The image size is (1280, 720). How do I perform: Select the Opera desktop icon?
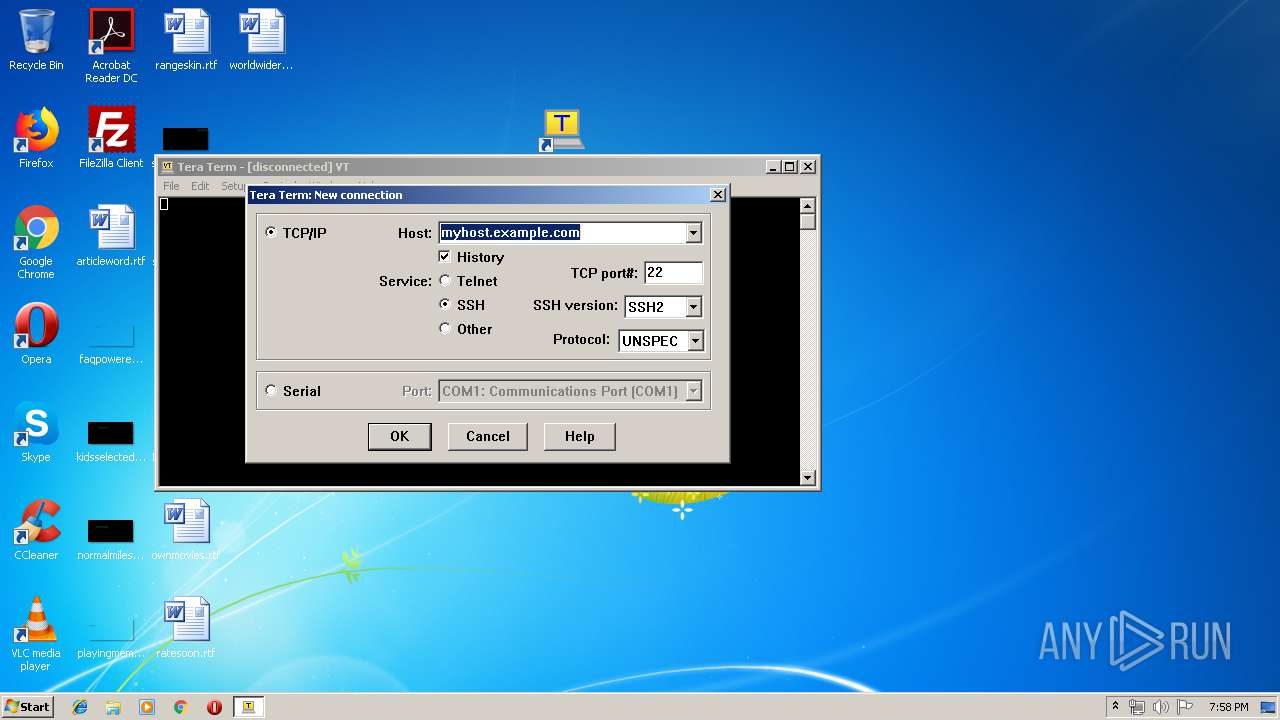coord(36,334)
